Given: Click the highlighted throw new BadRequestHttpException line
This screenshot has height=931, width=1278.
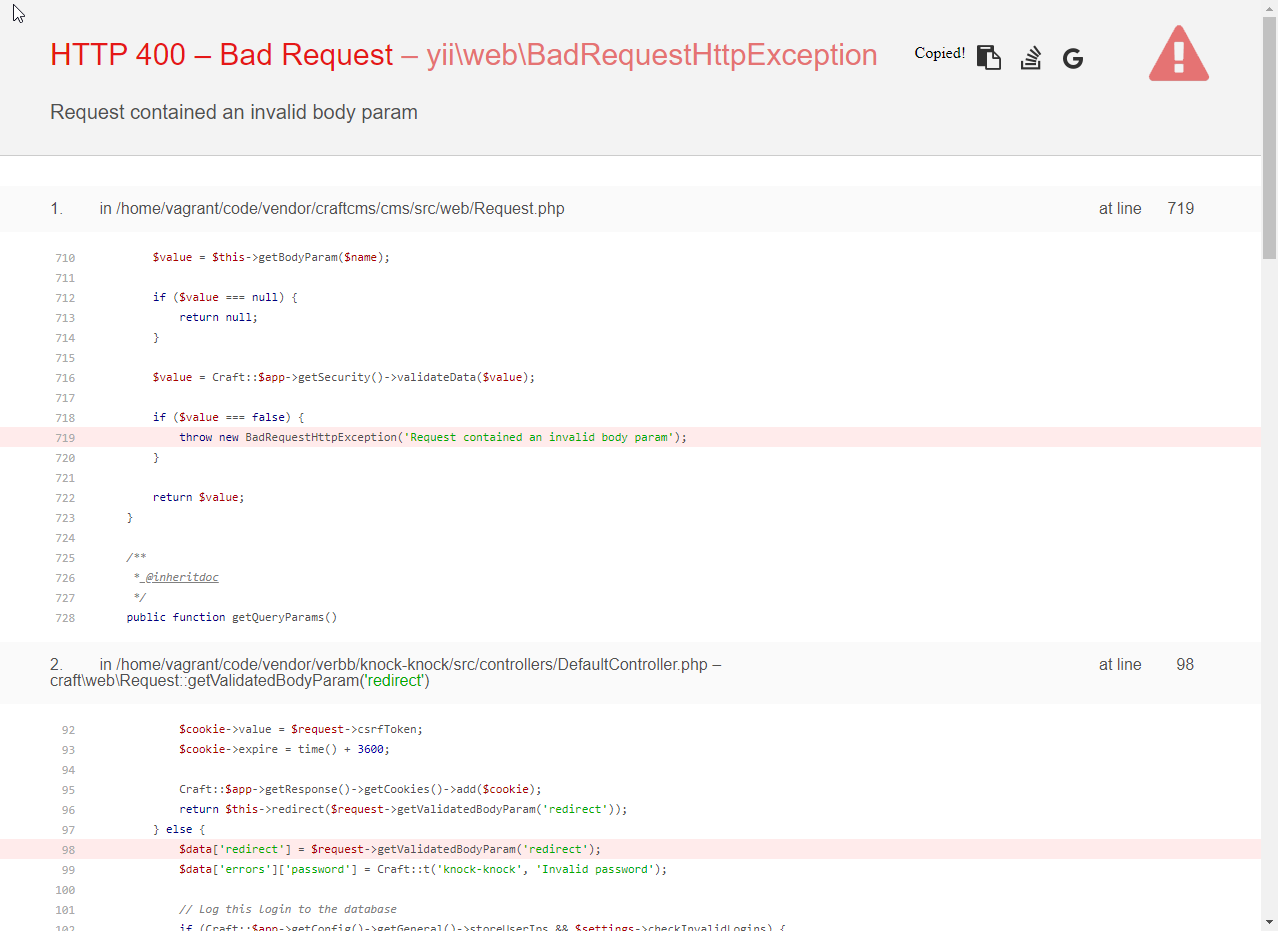Looking at the screenshot, I should (630, 437).
